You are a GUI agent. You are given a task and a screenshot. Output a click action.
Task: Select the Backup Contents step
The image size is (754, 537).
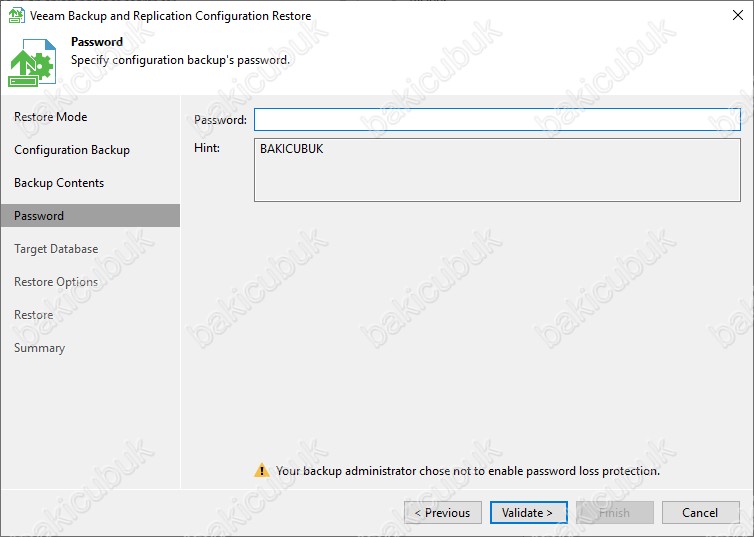(59, 183)
